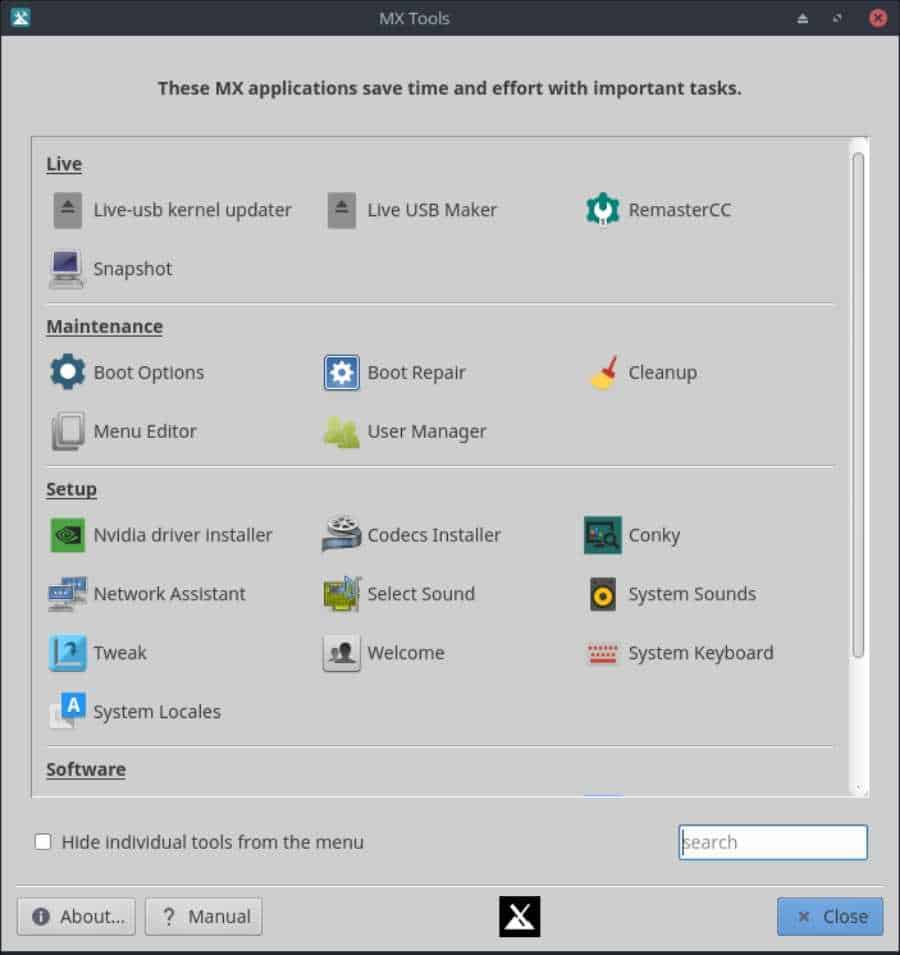Open the RemasterCC tool icon

coord(602,210)
